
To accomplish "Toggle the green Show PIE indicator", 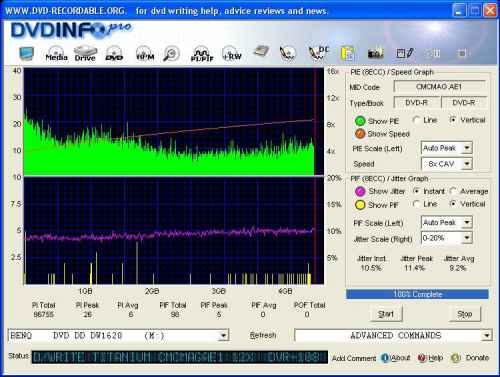I will pyautogui.click(x=360, y=121).
